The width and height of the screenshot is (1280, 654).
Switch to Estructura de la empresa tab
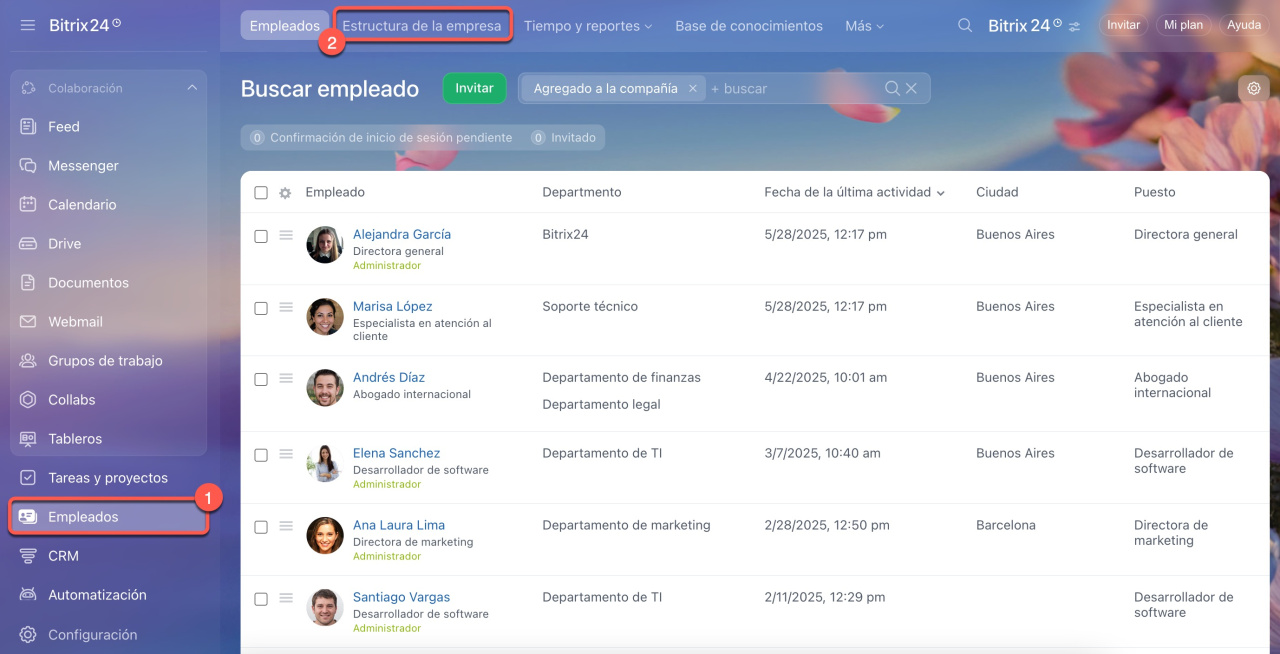point(422,26)
